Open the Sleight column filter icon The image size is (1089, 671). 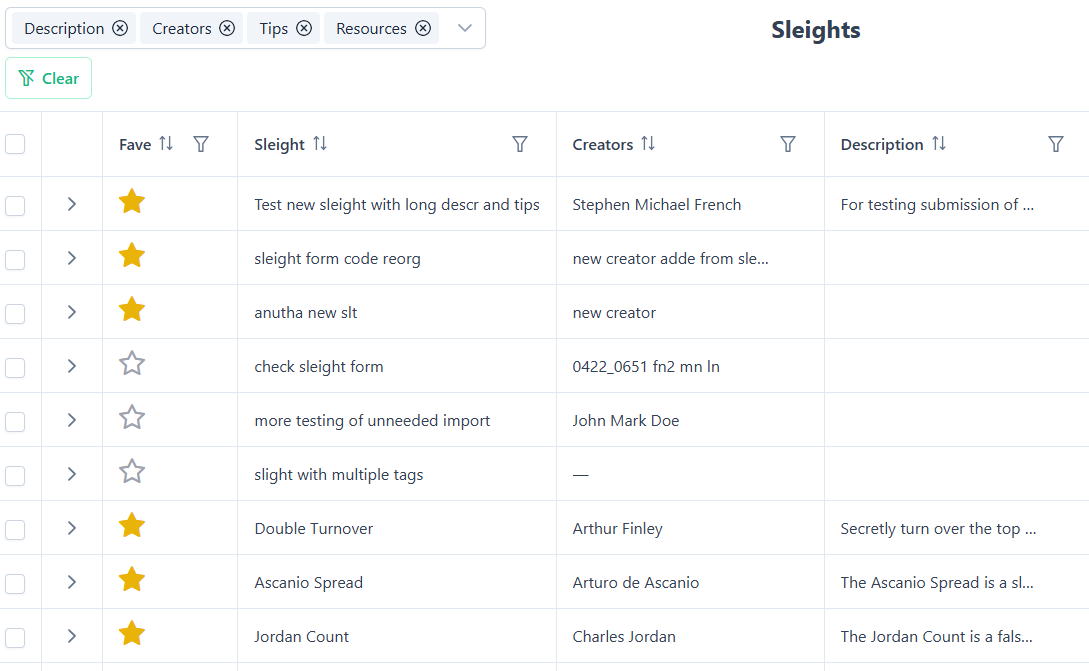pos(520,144)
